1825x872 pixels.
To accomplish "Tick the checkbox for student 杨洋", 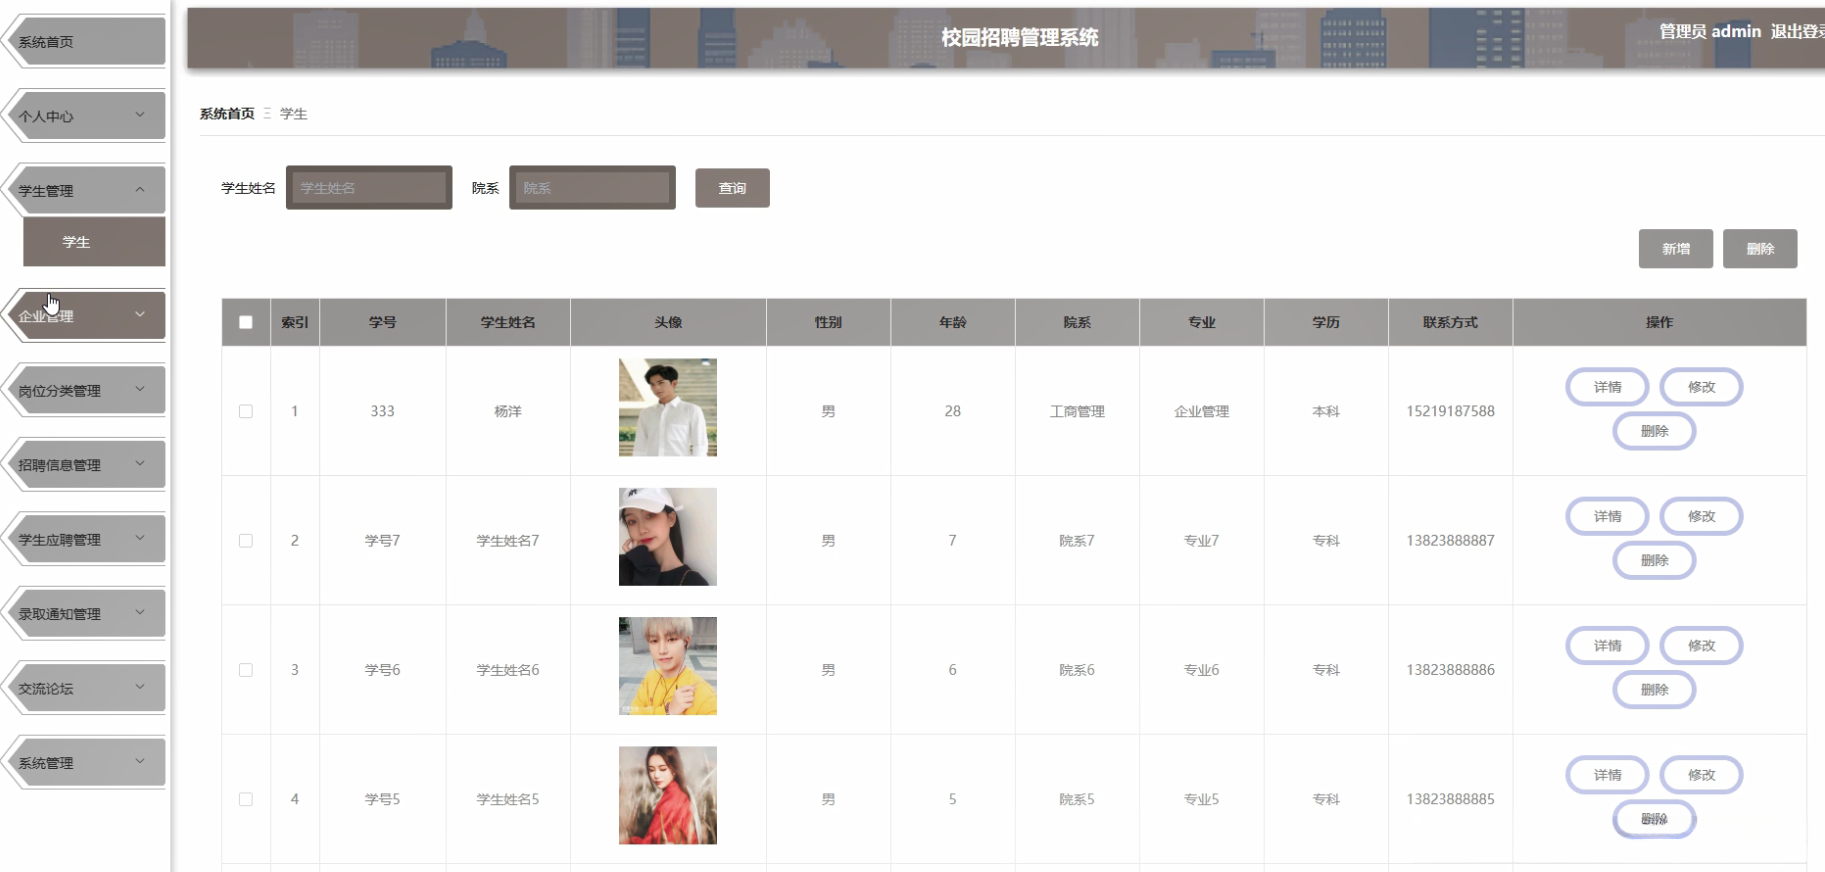I will tap(245, 411).
